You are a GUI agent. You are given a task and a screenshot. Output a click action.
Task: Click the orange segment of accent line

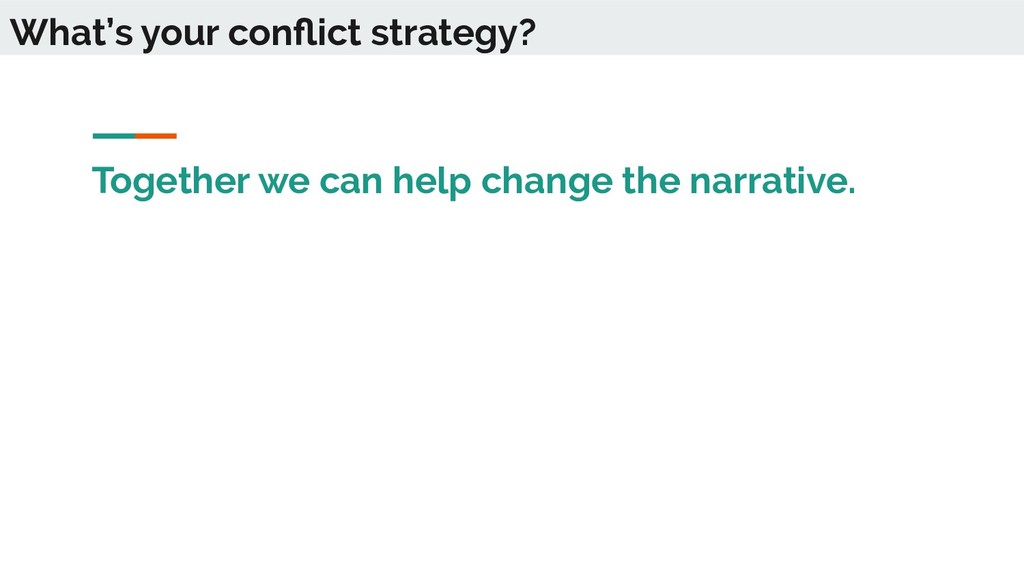156,136
